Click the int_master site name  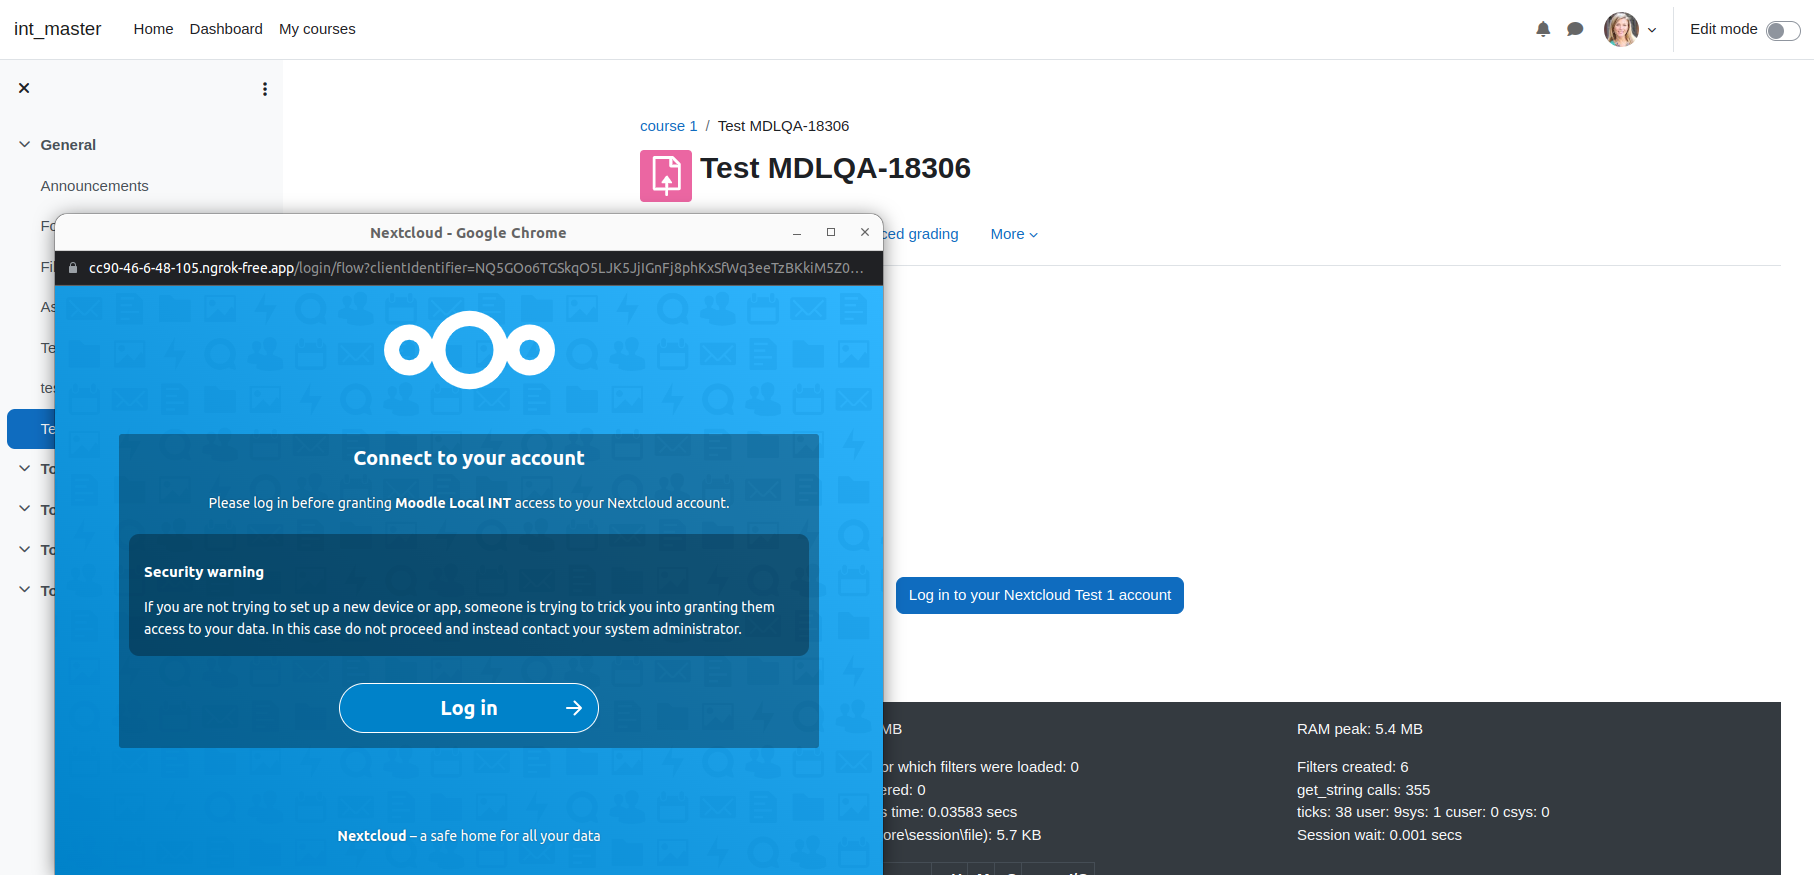click(58, 29)
